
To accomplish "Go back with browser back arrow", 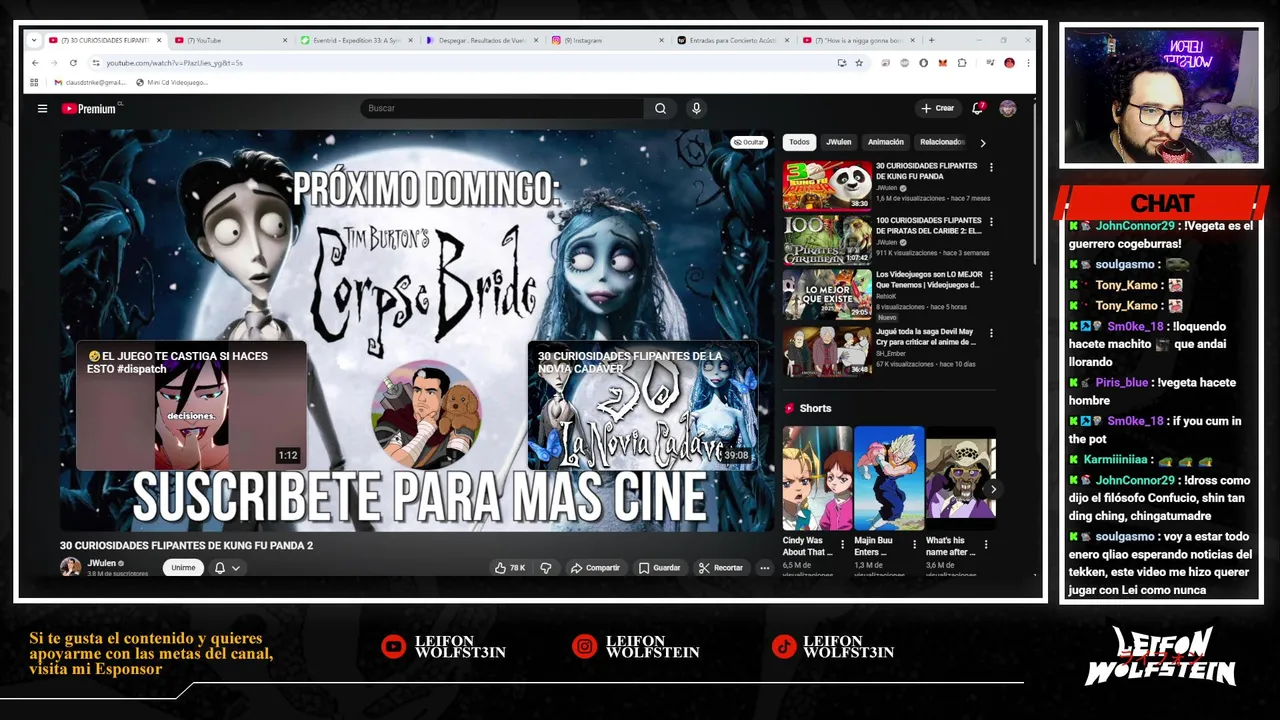I will 35,63.
